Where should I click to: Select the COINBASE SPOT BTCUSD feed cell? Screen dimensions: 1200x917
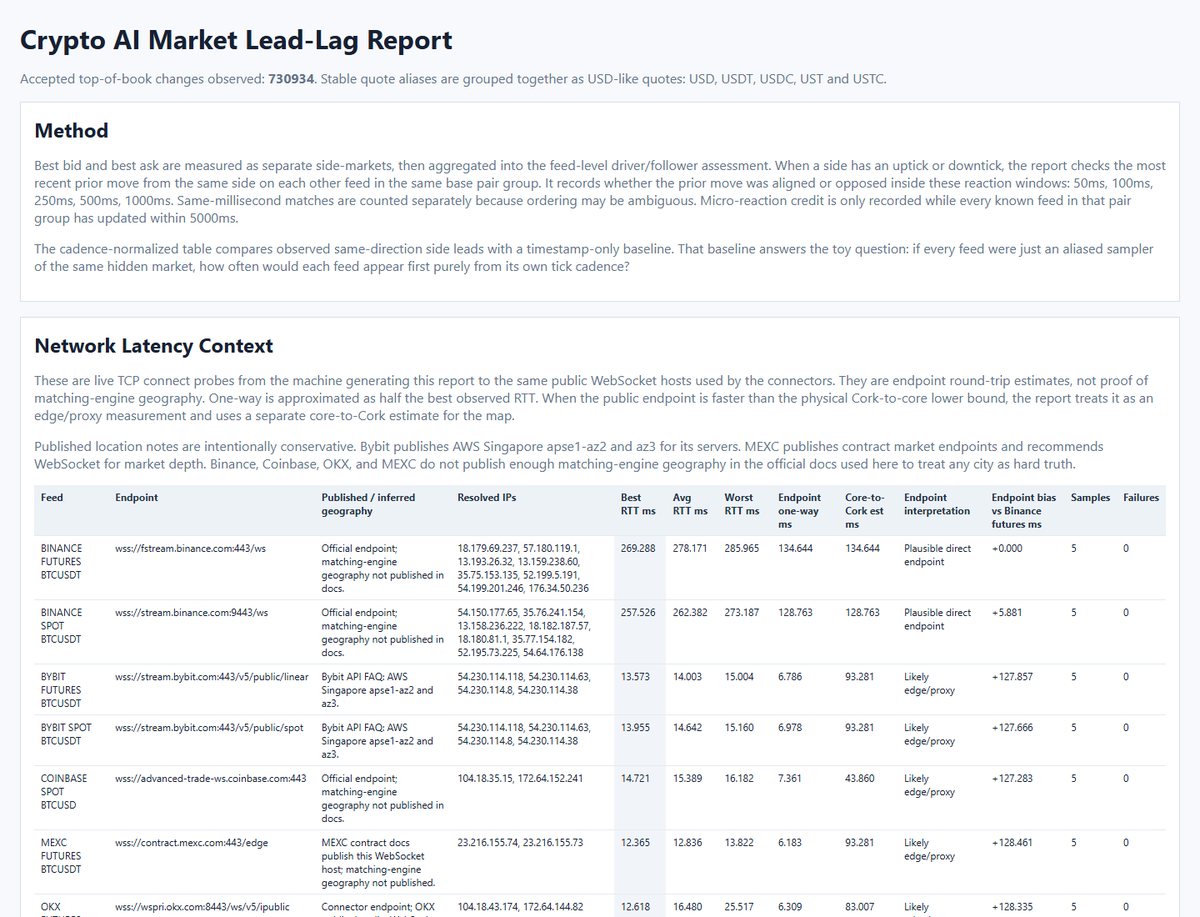(x=64, y=791)
